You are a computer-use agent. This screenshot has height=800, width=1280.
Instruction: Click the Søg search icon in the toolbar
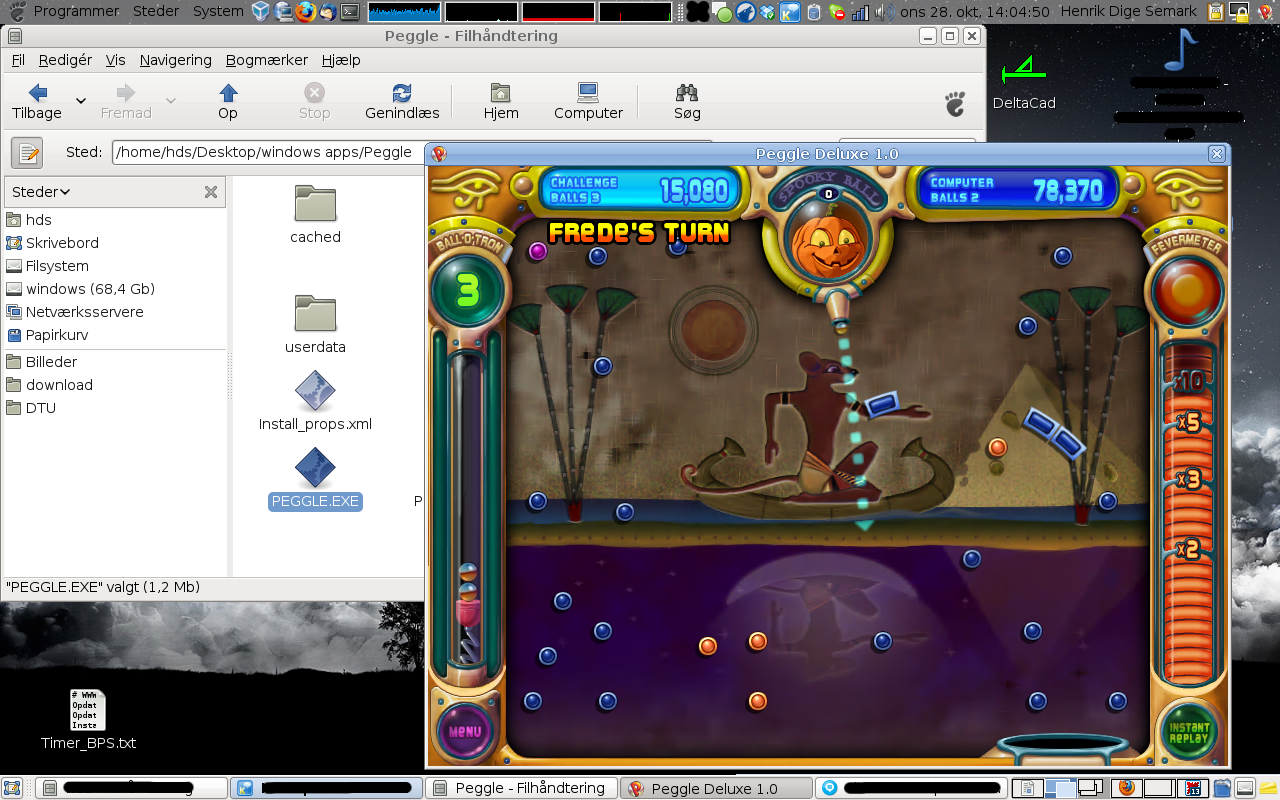[x=686, y=93]
